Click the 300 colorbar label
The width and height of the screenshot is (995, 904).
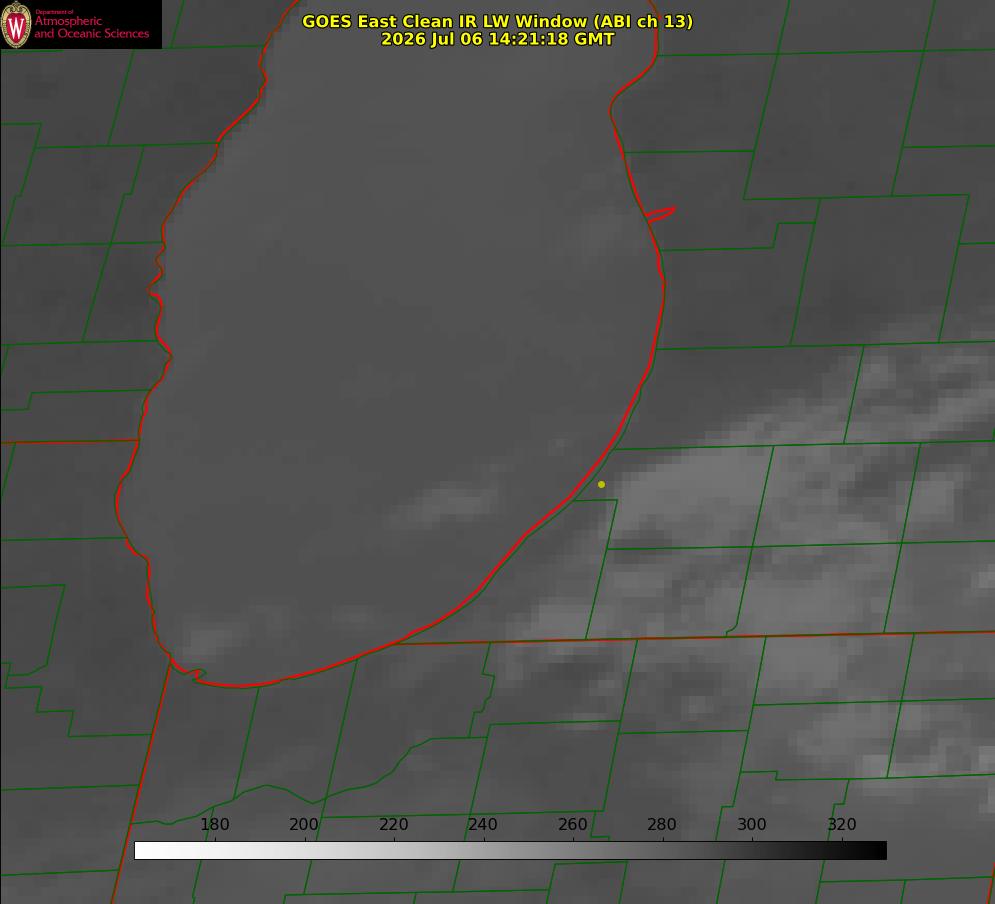point(752,824)
